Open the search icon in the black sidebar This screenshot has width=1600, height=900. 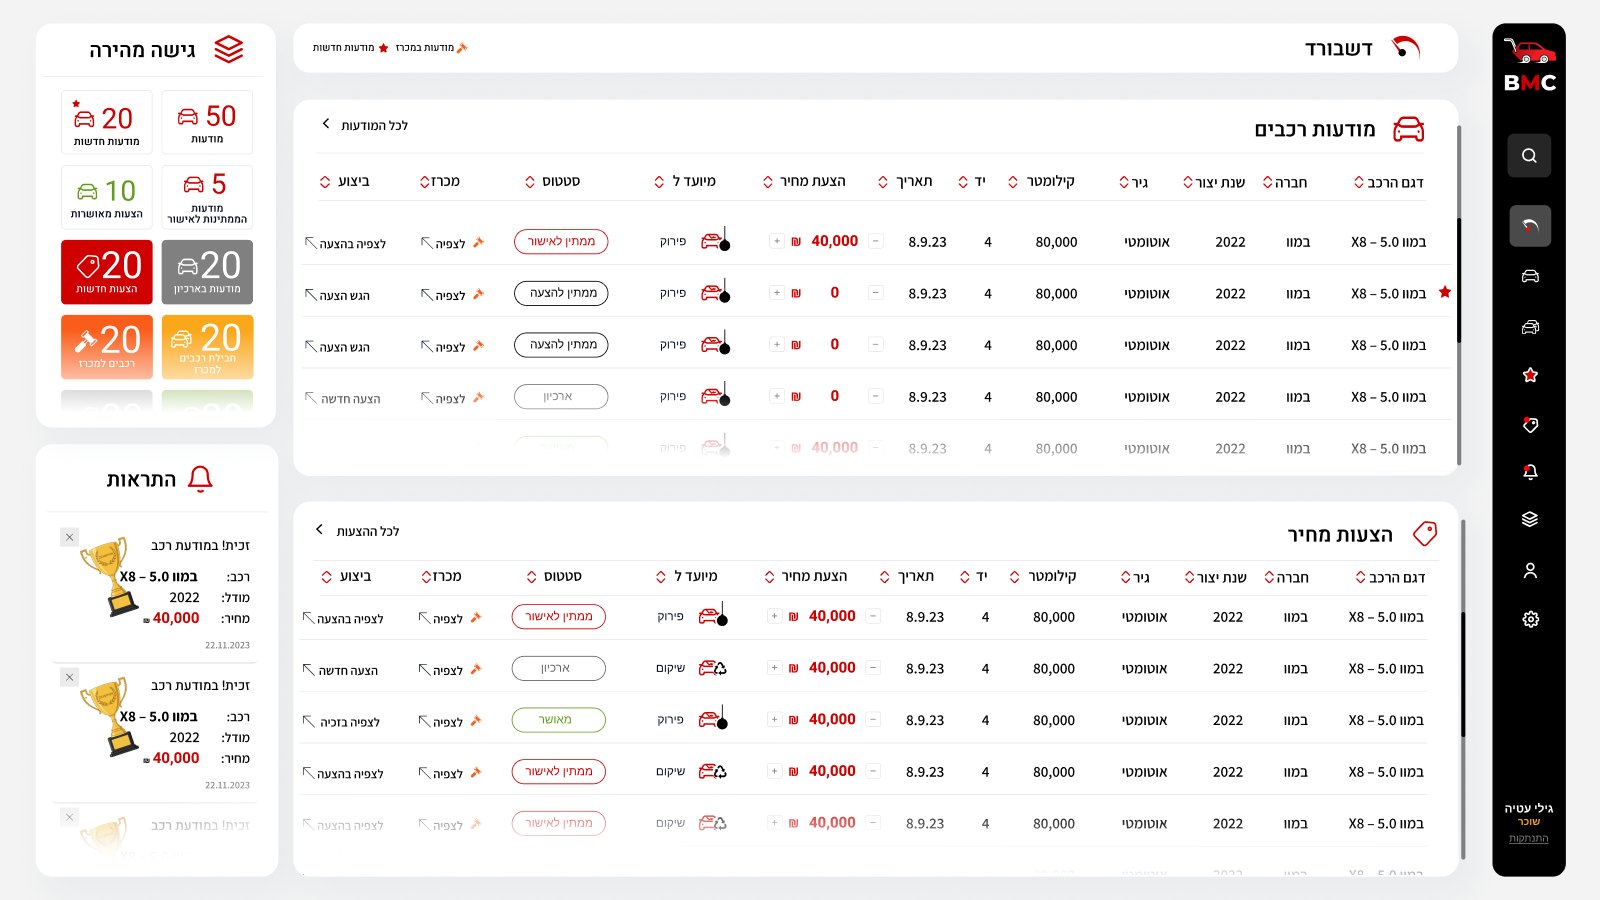1529,155
